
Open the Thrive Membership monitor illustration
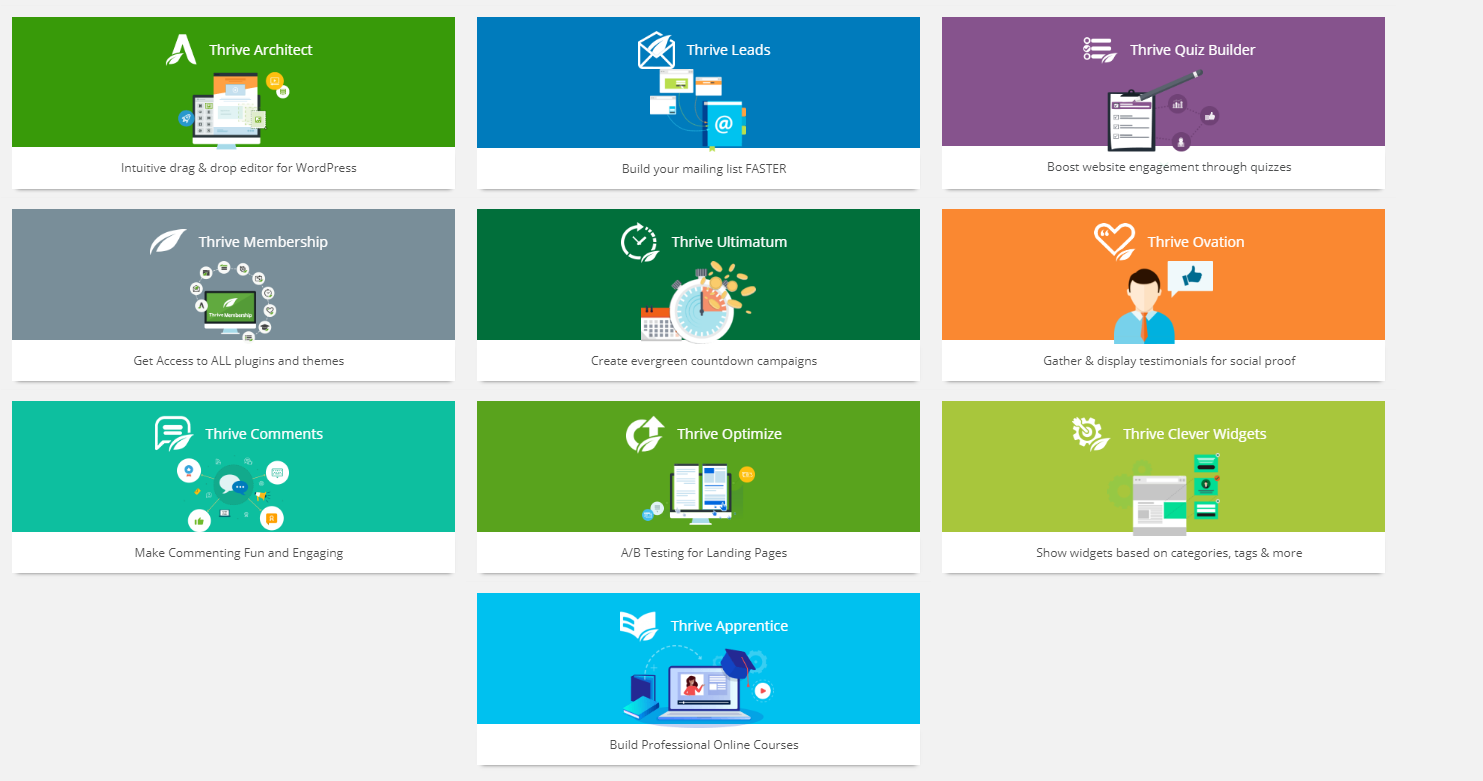(233, 301)
